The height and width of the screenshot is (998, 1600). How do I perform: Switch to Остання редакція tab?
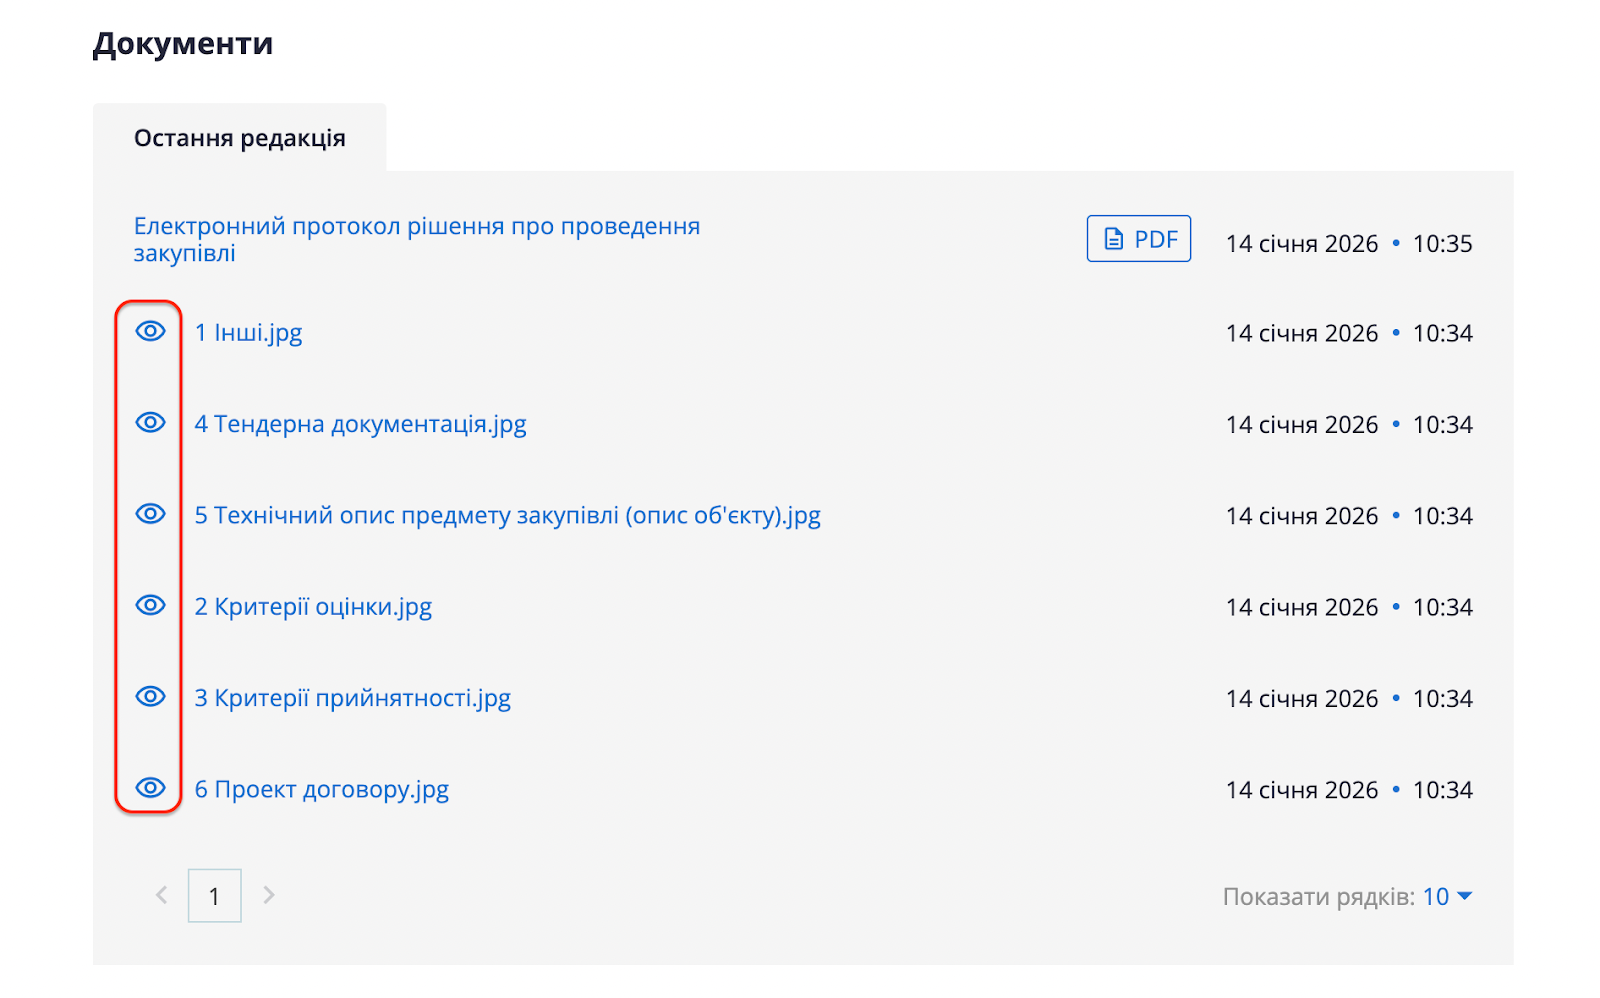point(240,138)
